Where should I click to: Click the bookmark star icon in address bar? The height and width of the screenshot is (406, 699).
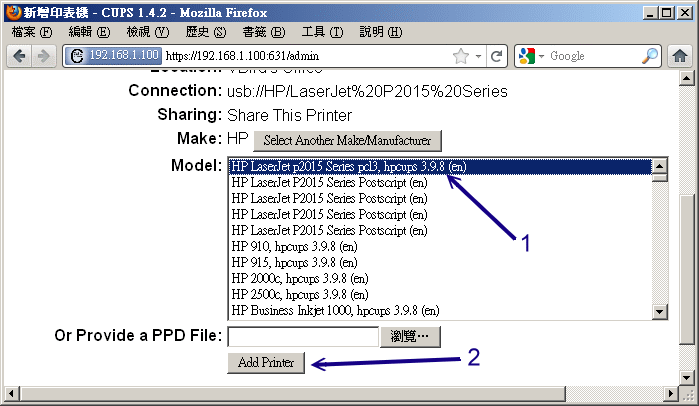tap(461, 56)
